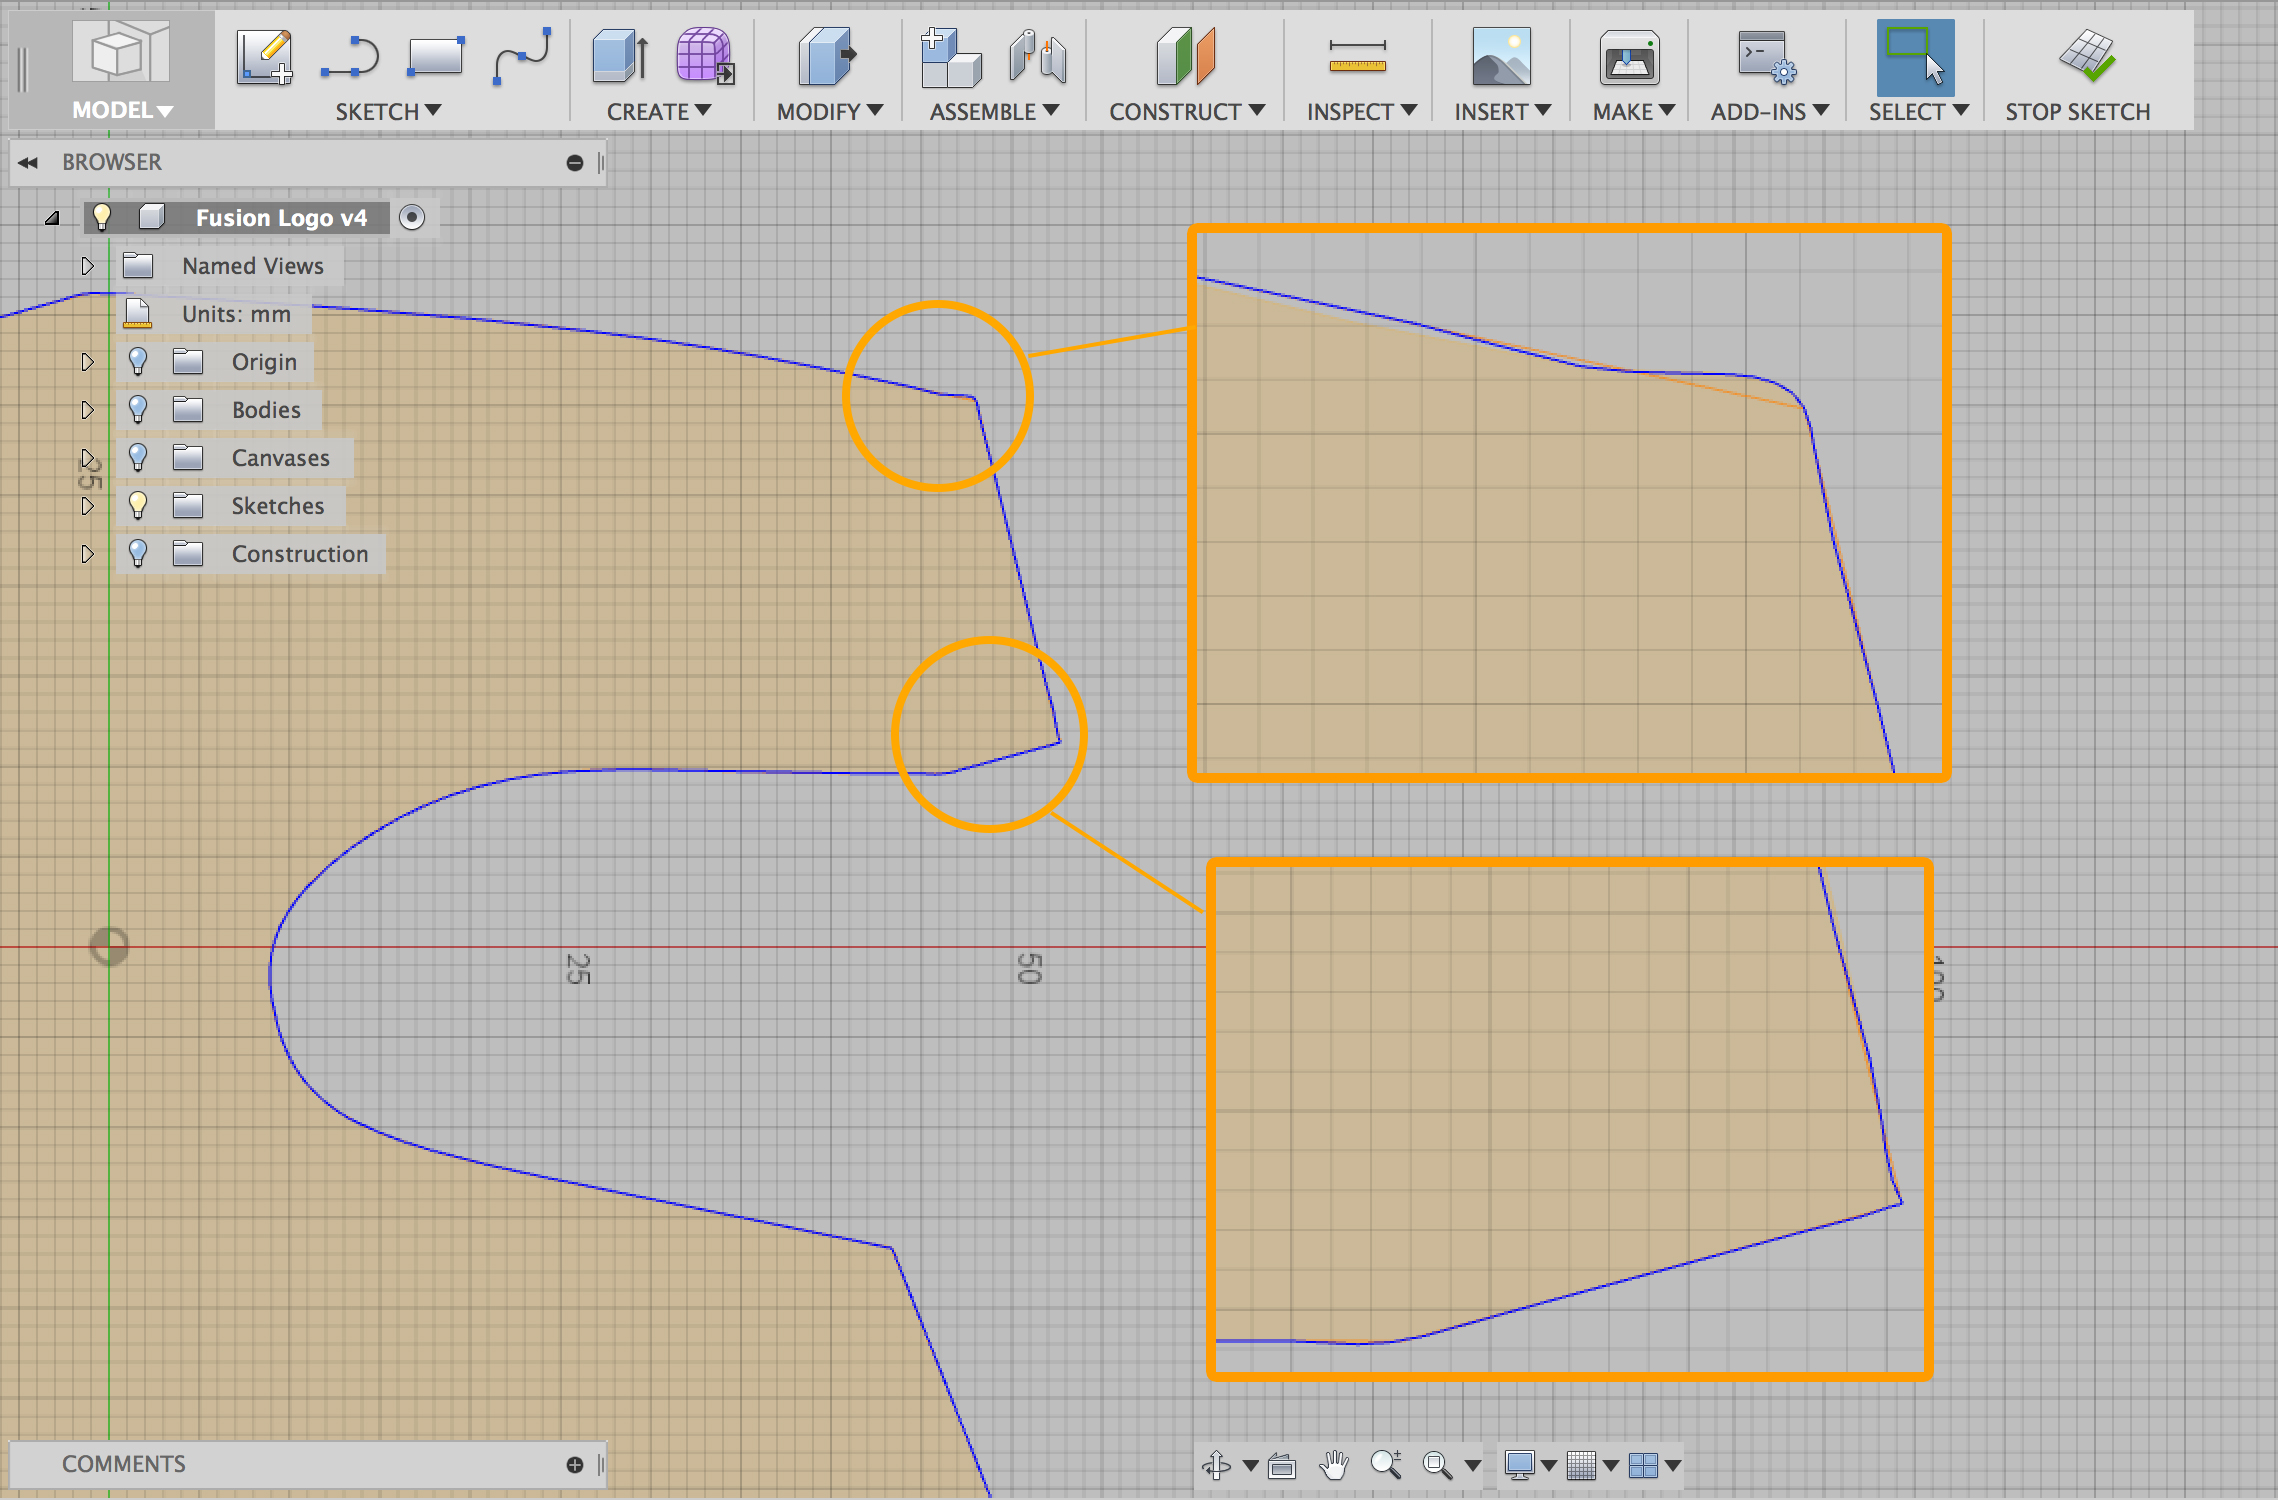This screenshot has height=1500, width=2278.
Task: Expand the Origin folder
Action: [87, 362]
